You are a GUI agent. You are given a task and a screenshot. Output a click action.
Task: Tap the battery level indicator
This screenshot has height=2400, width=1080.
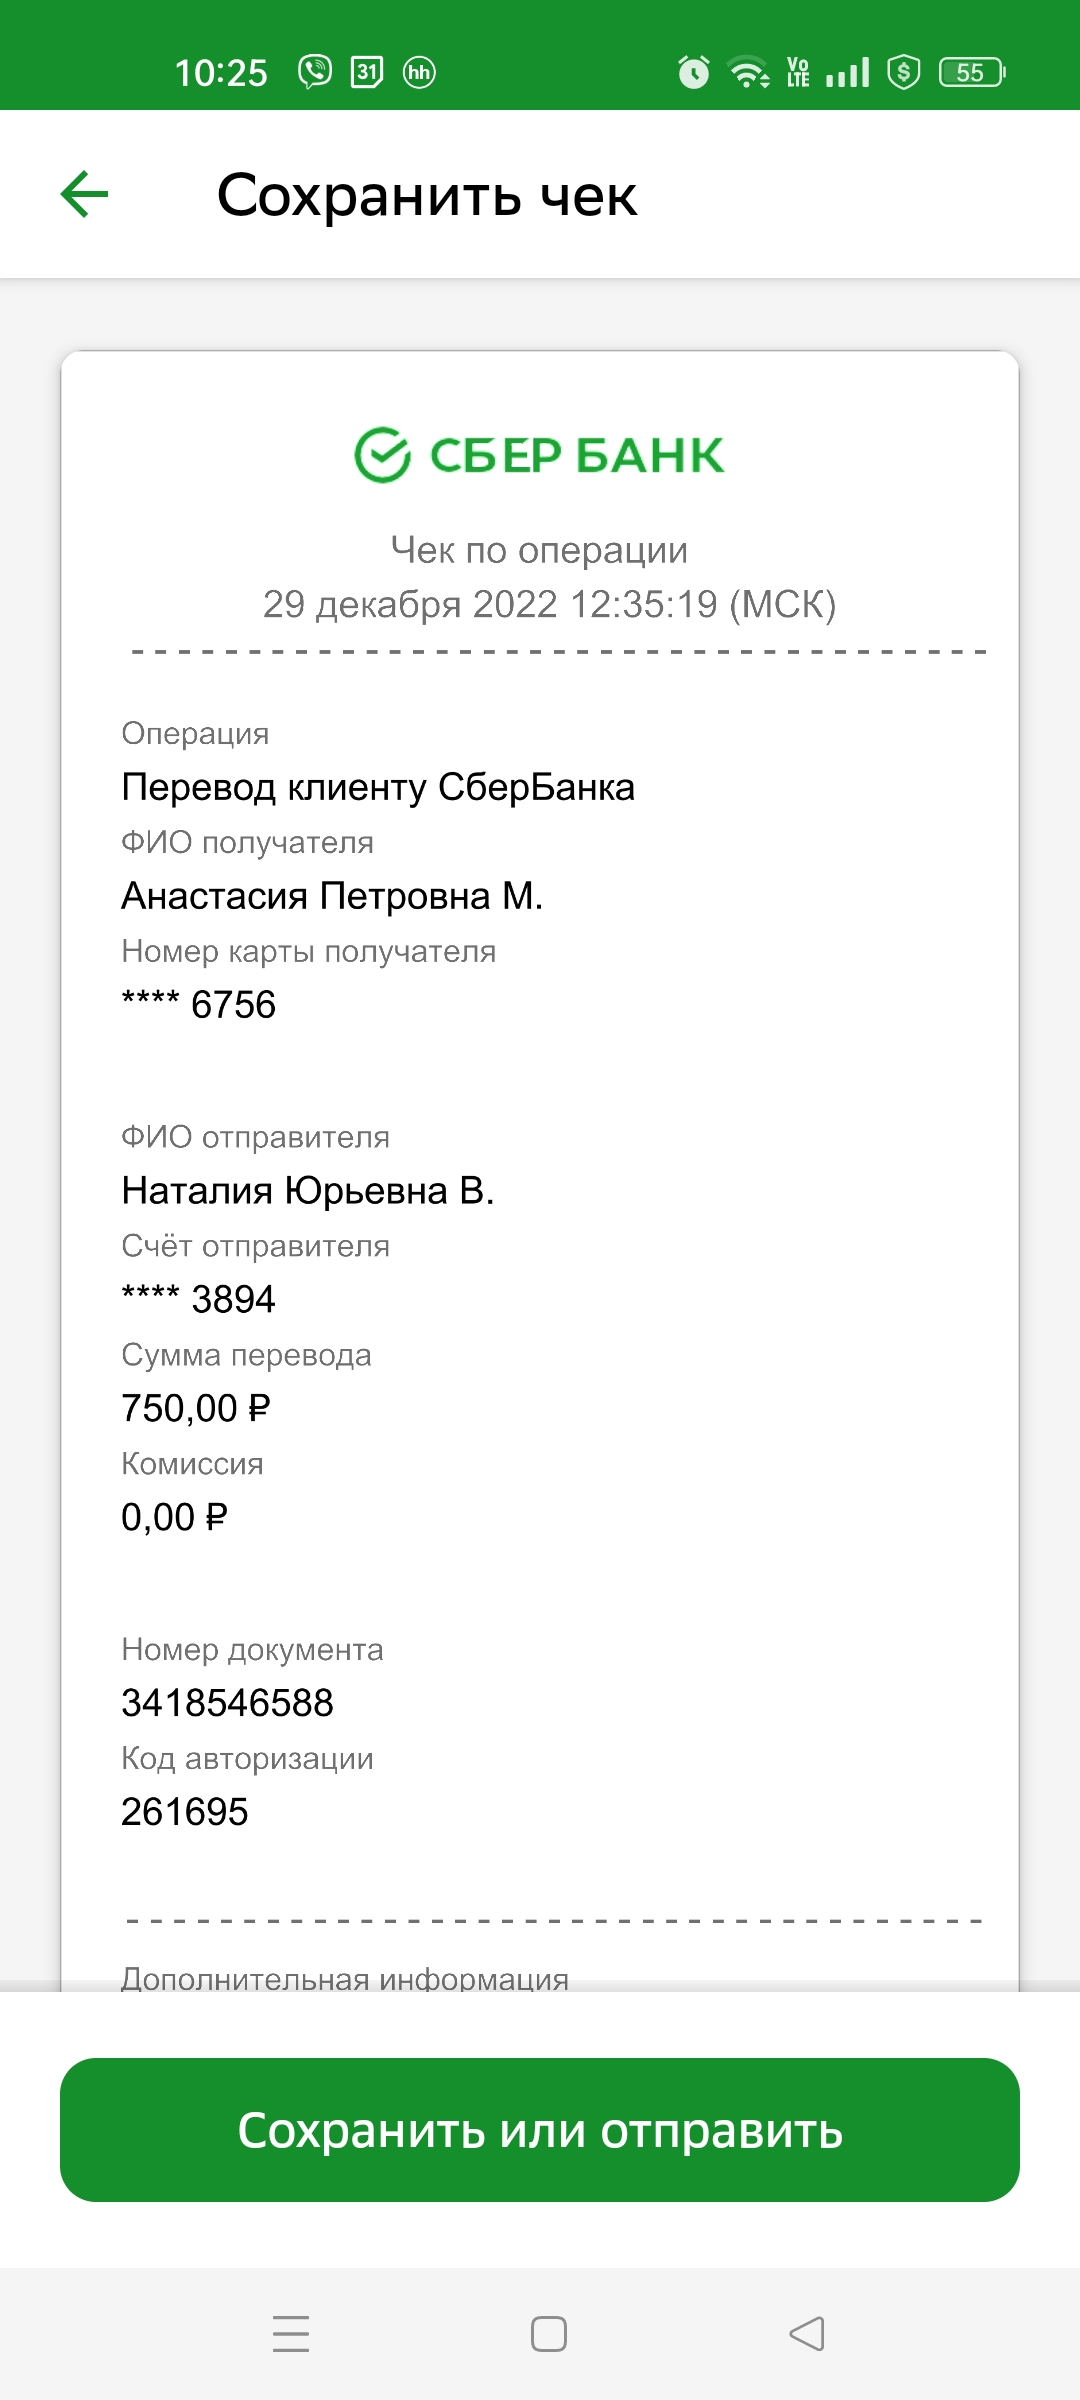tap(972, 72)
